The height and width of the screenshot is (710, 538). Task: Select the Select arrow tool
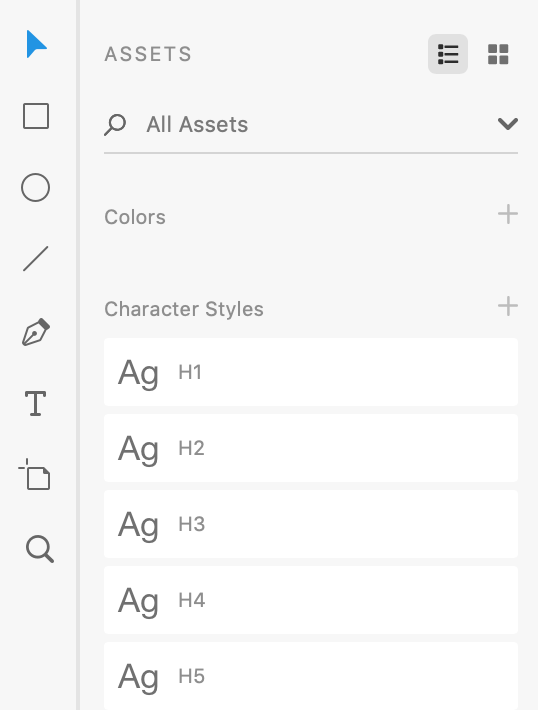click(x=36, y=44)
